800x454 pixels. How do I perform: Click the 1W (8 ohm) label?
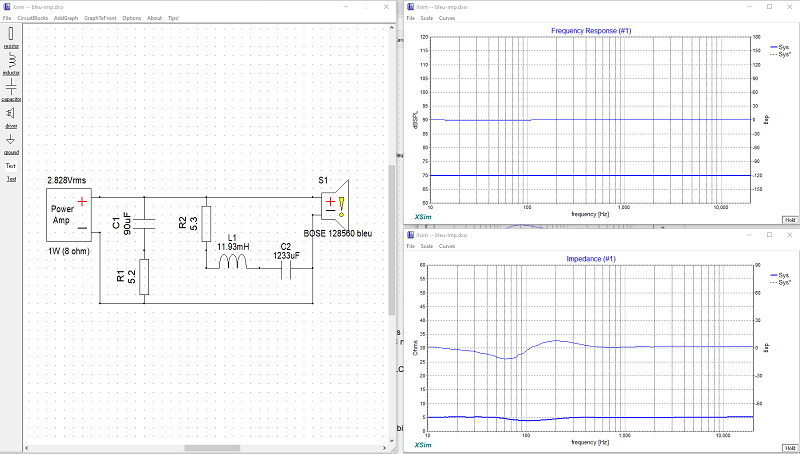(69, 251)
